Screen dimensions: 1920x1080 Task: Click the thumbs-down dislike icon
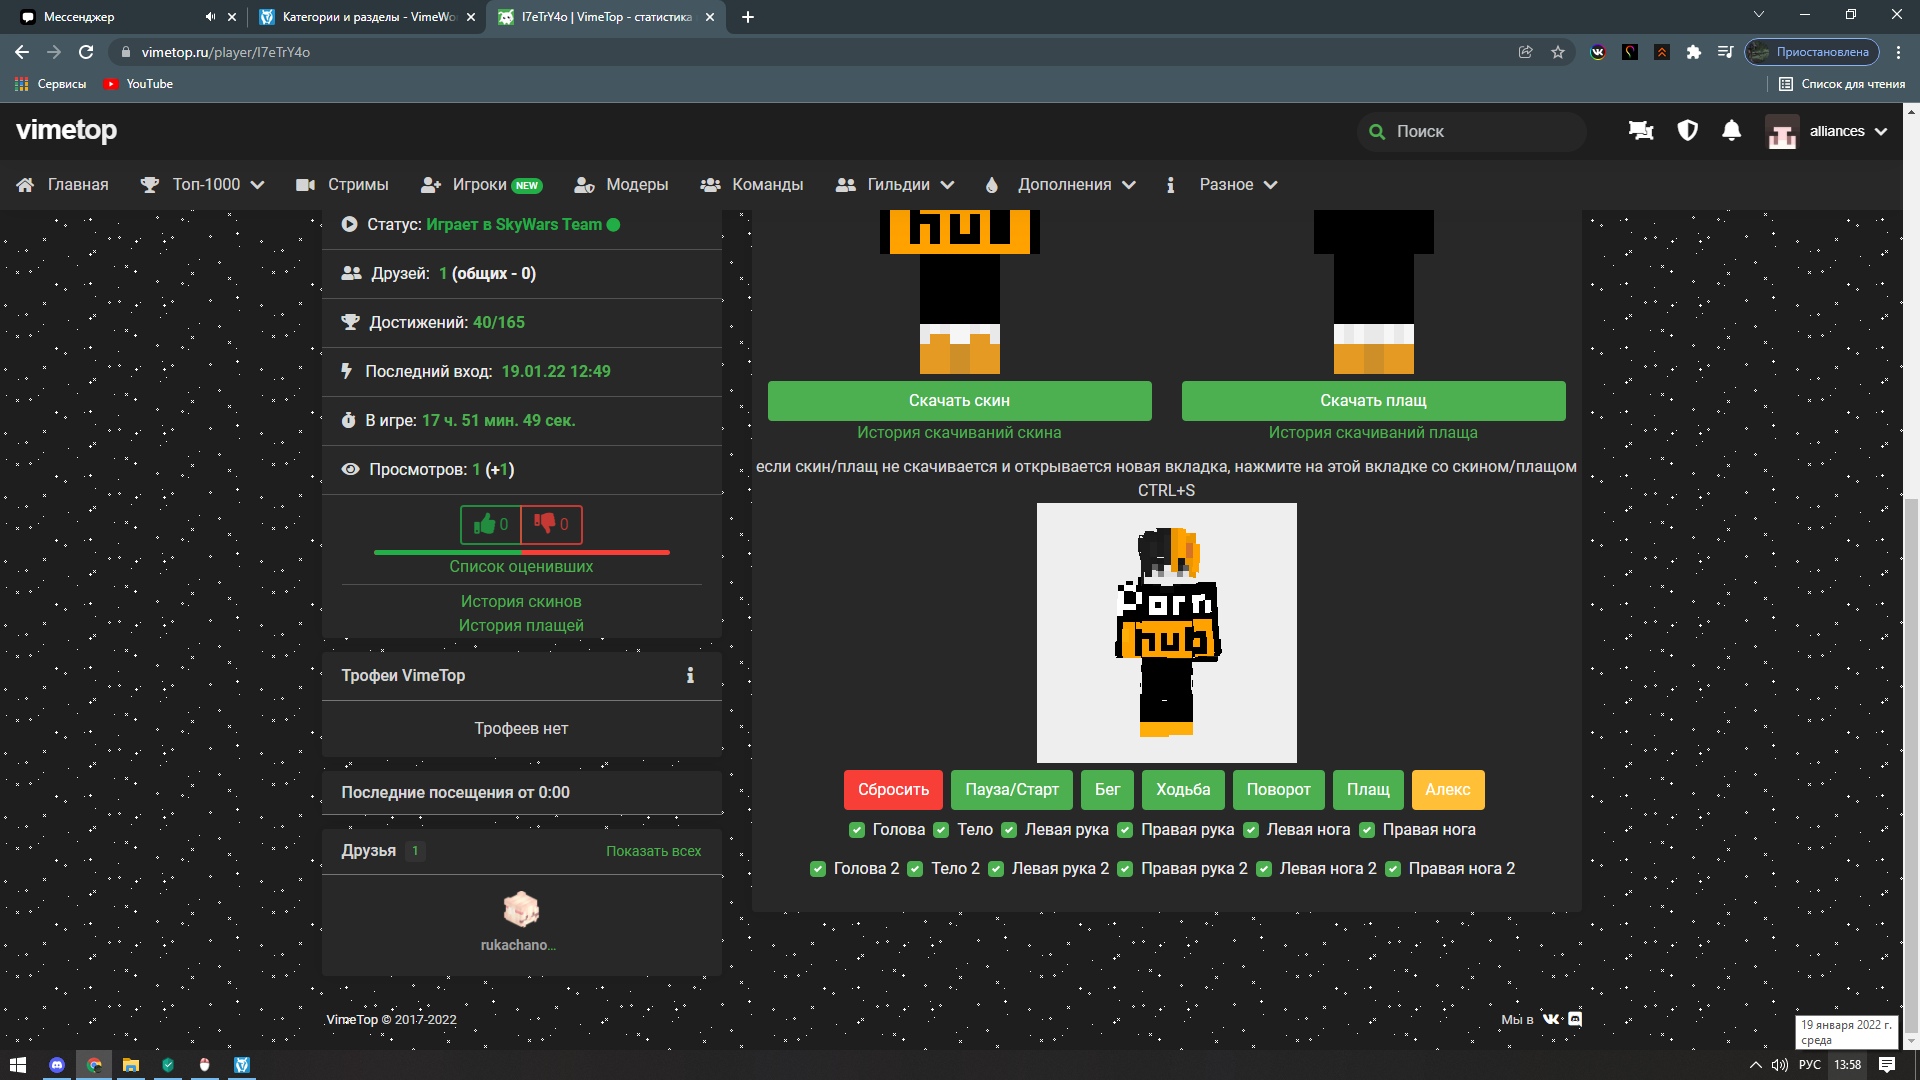coord(545,524)
